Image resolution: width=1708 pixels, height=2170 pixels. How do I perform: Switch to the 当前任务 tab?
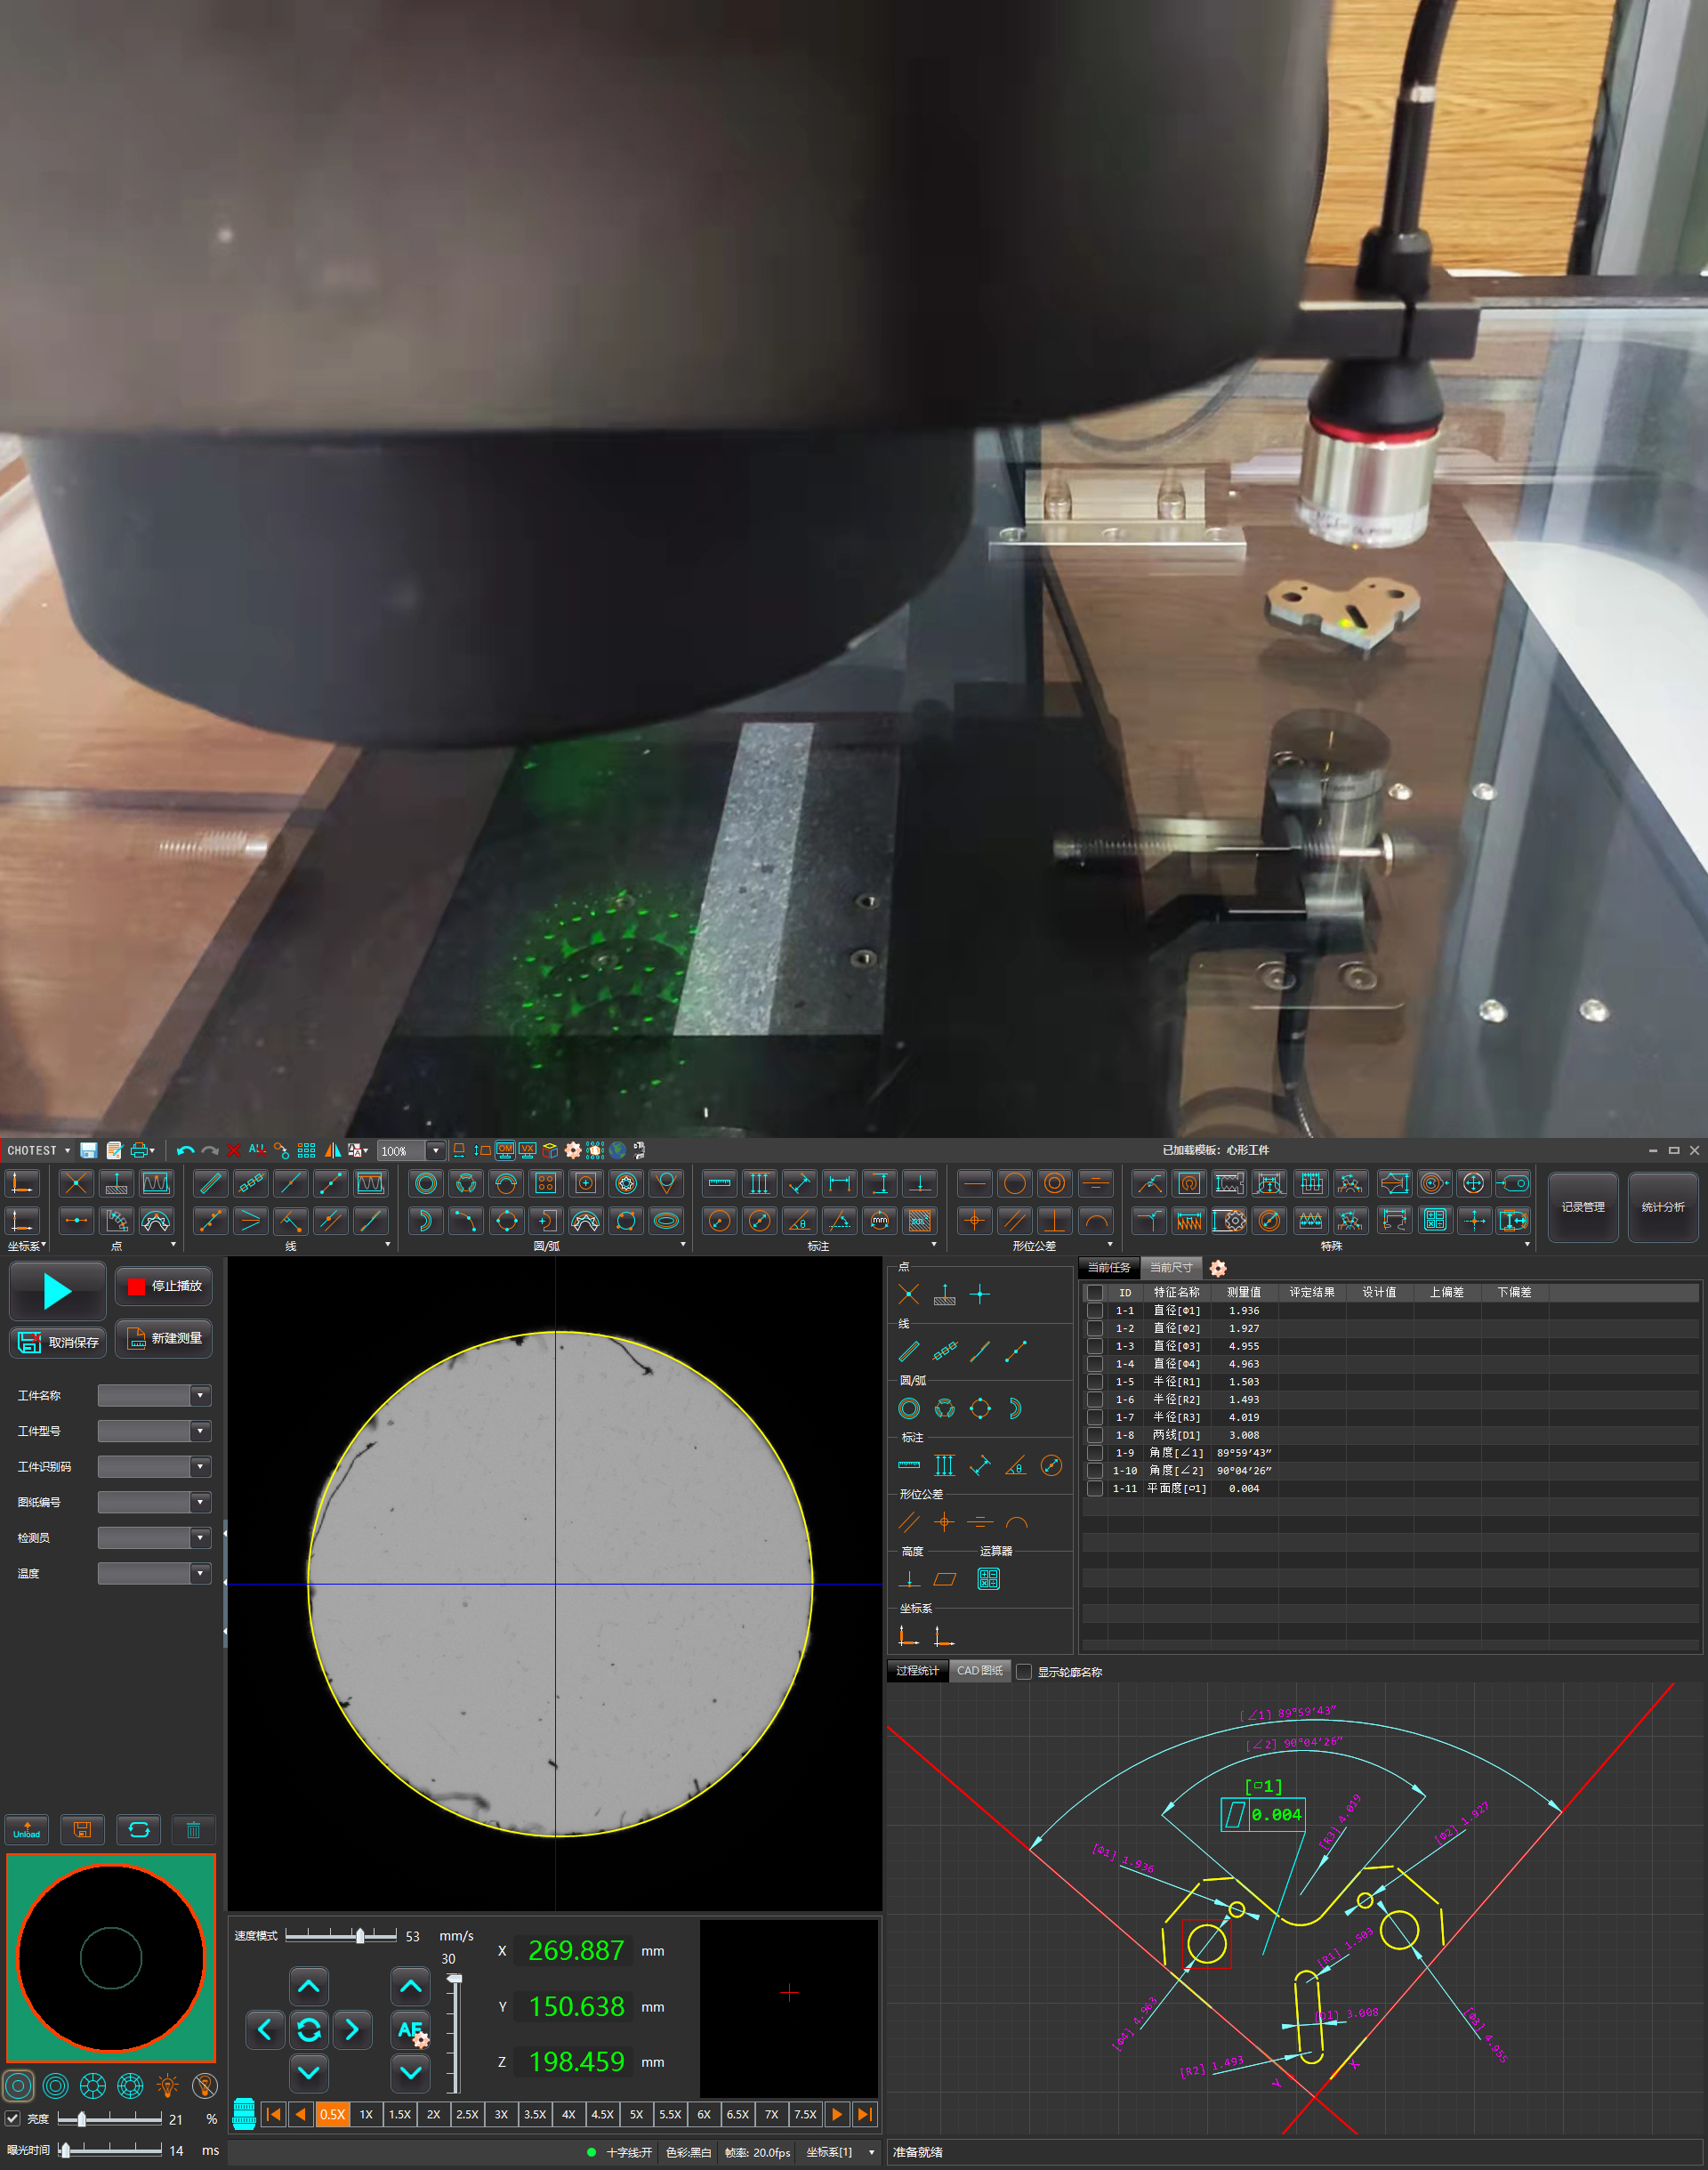[x=1108, y=1267]
